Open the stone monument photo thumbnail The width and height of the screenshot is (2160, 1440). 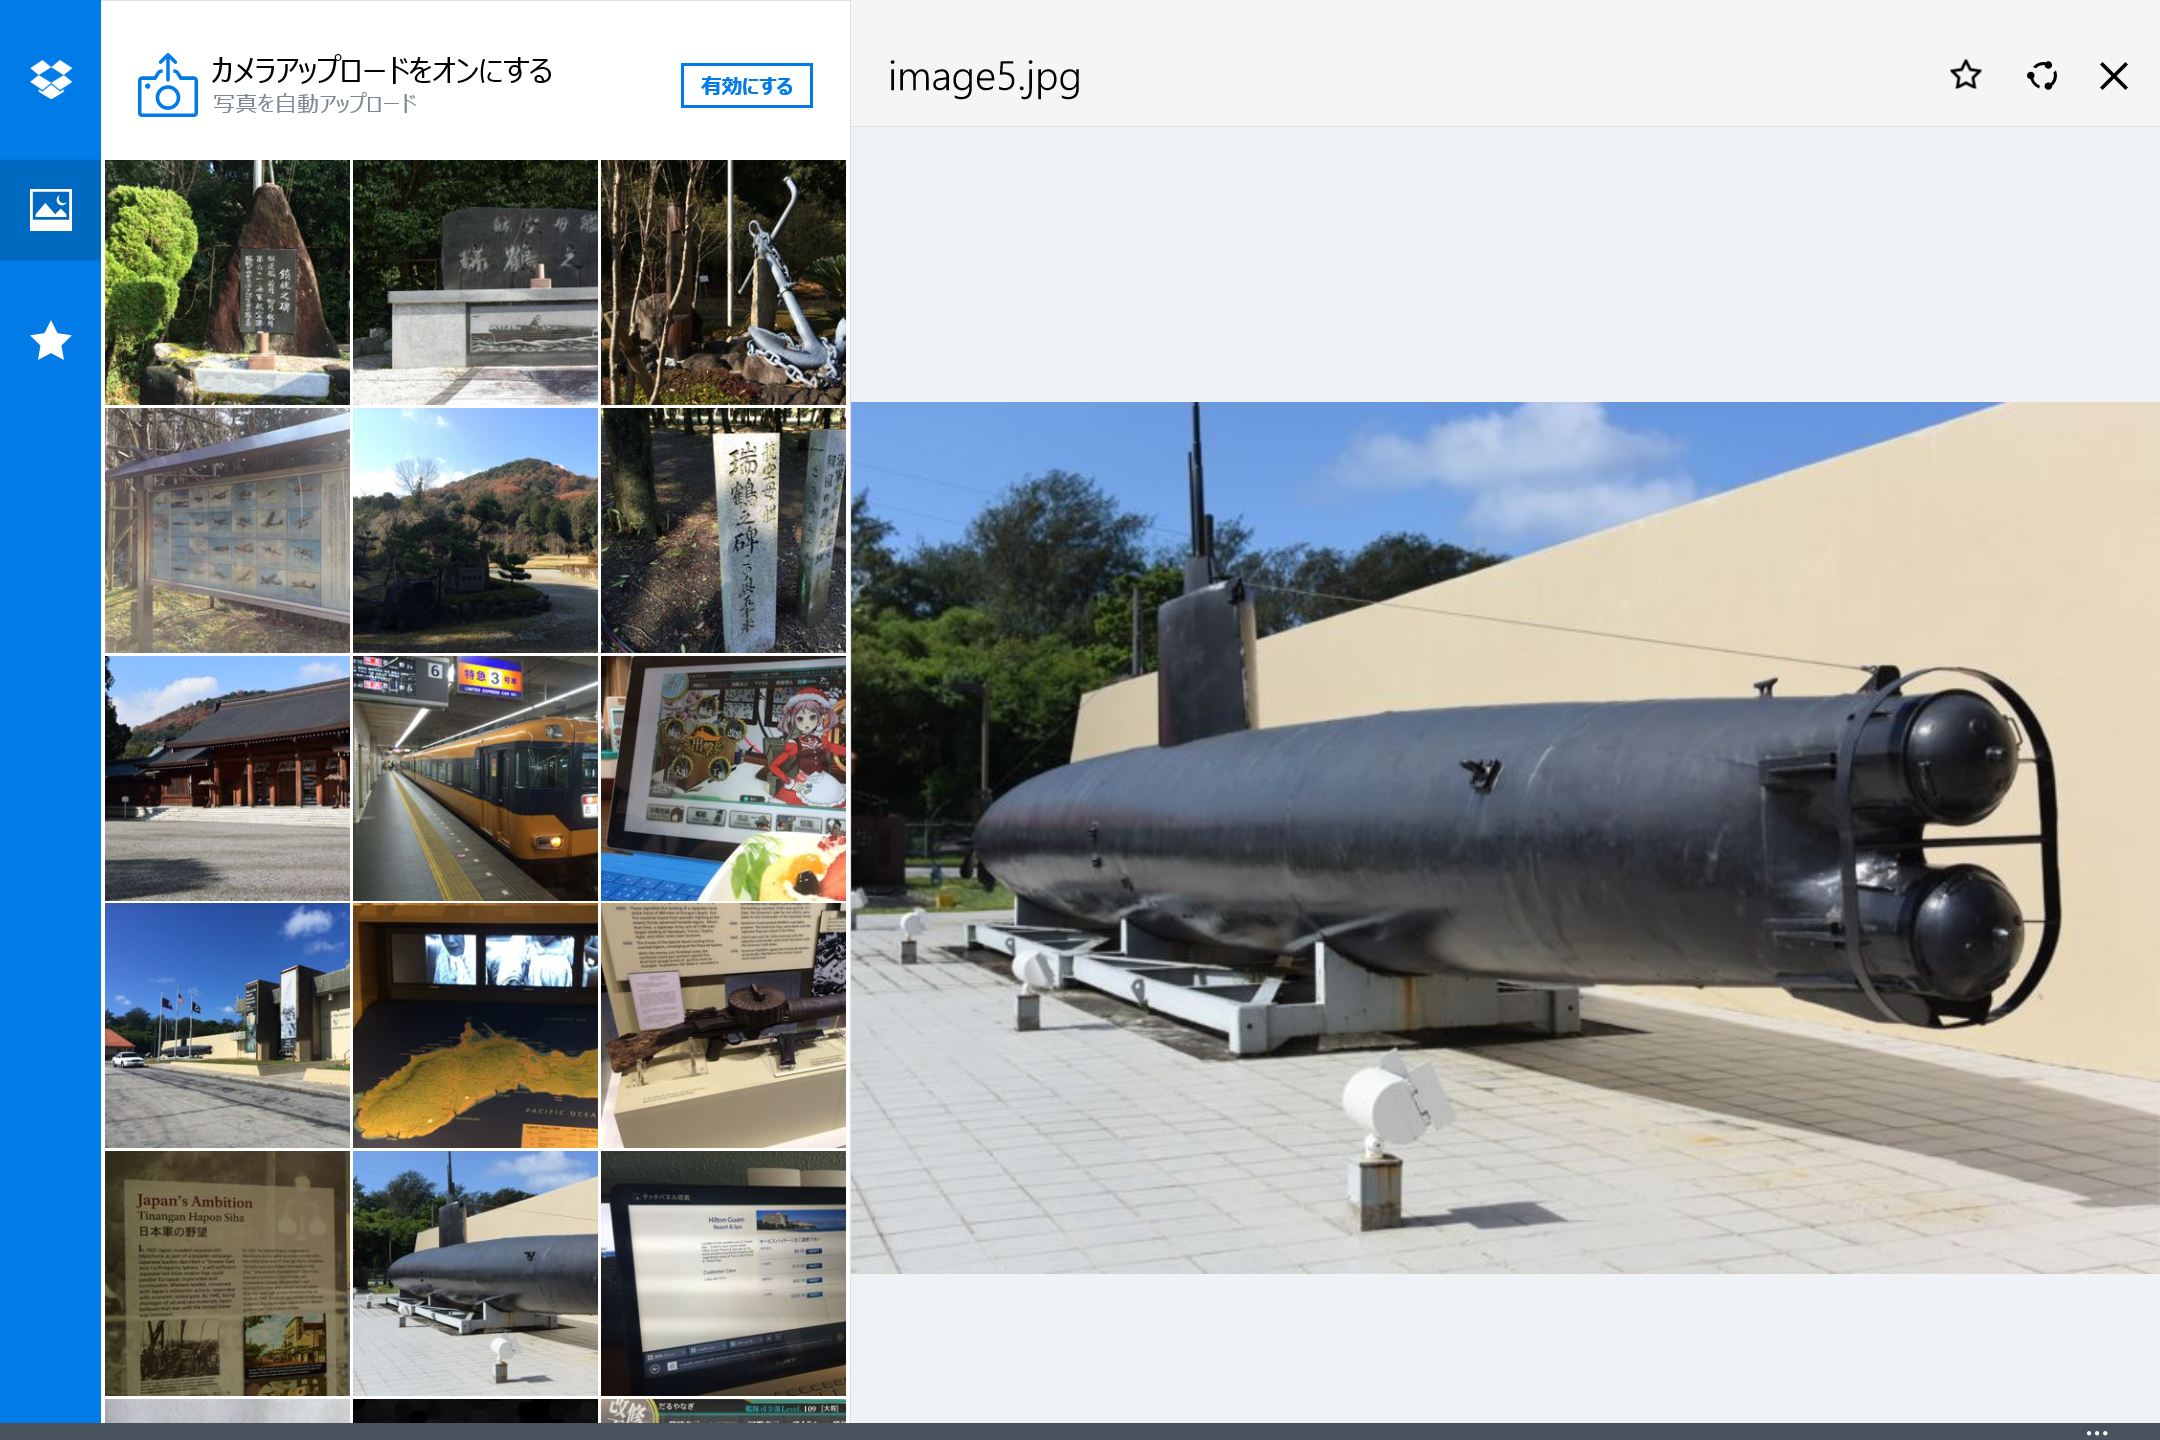(227, 283)
